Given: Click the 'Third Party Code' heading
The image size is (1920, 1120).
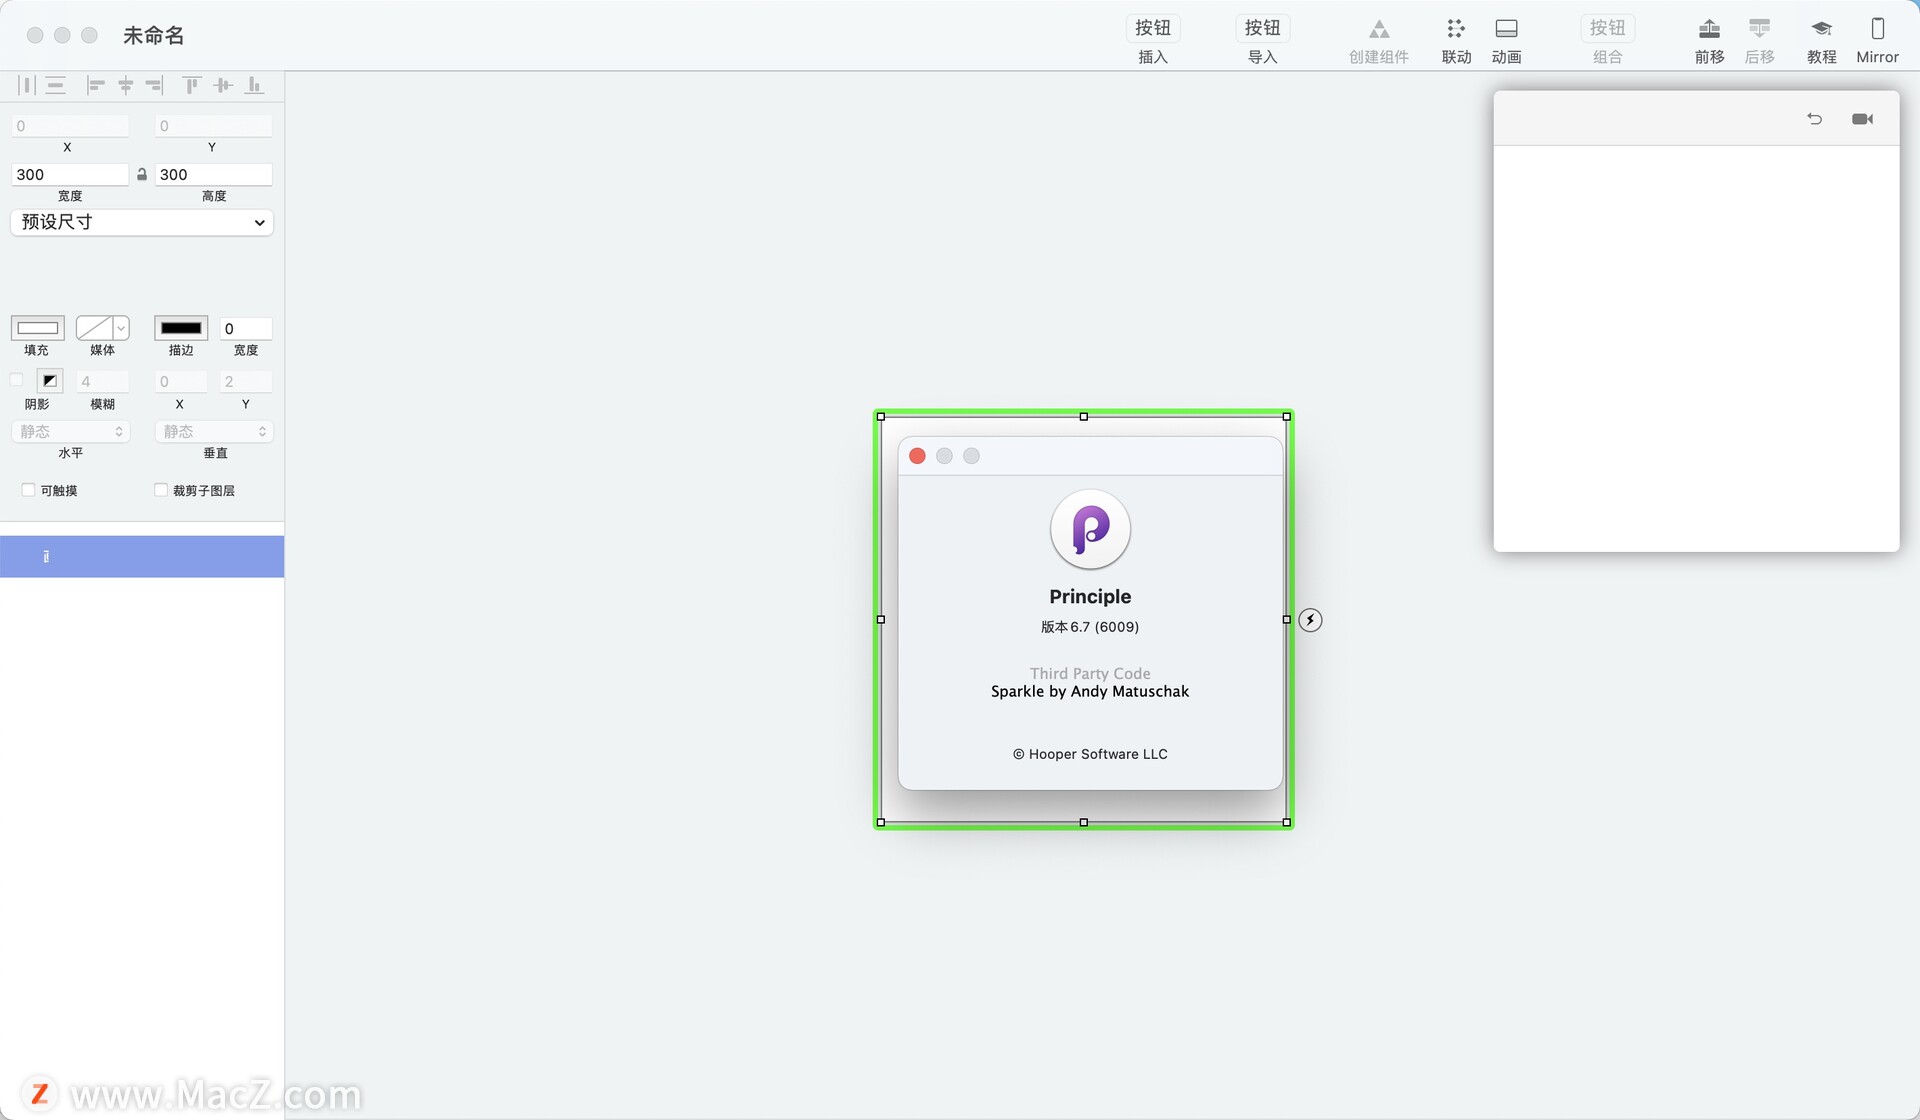Looking at the screenshot, I should [x=1090, y=674].
